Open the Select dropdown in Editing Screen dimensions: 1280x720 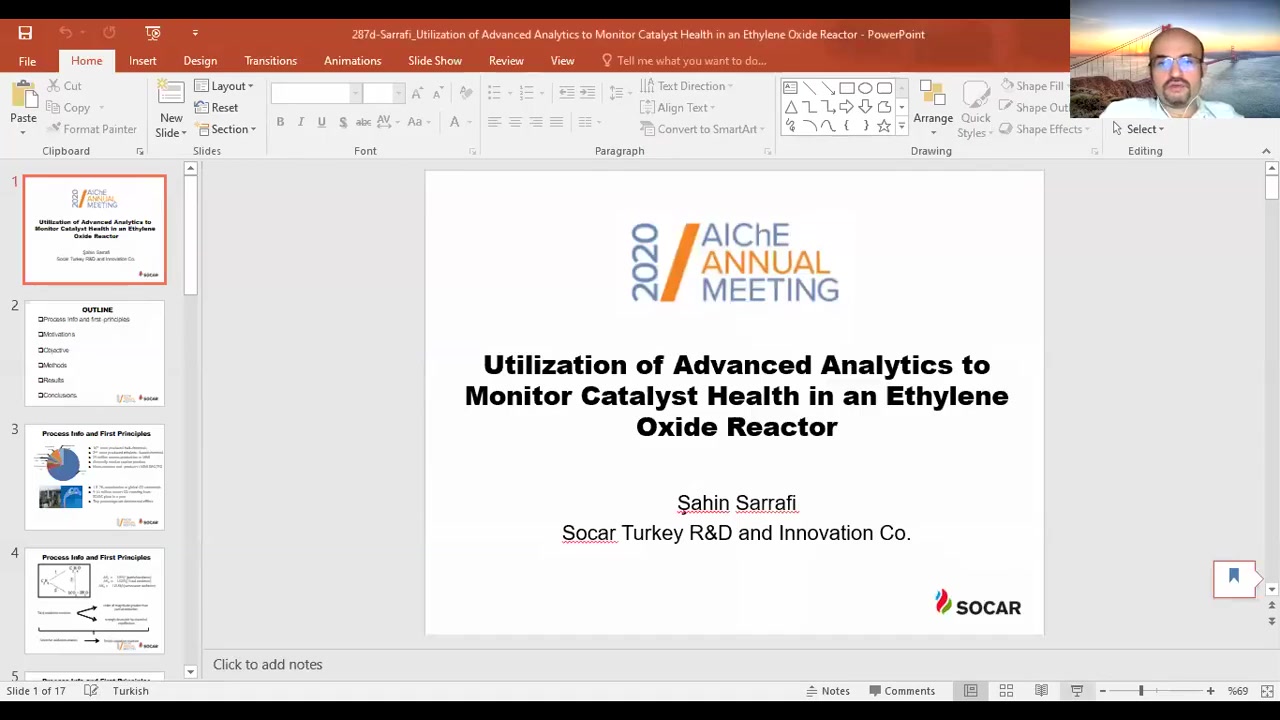click(x=1138, y=129)
